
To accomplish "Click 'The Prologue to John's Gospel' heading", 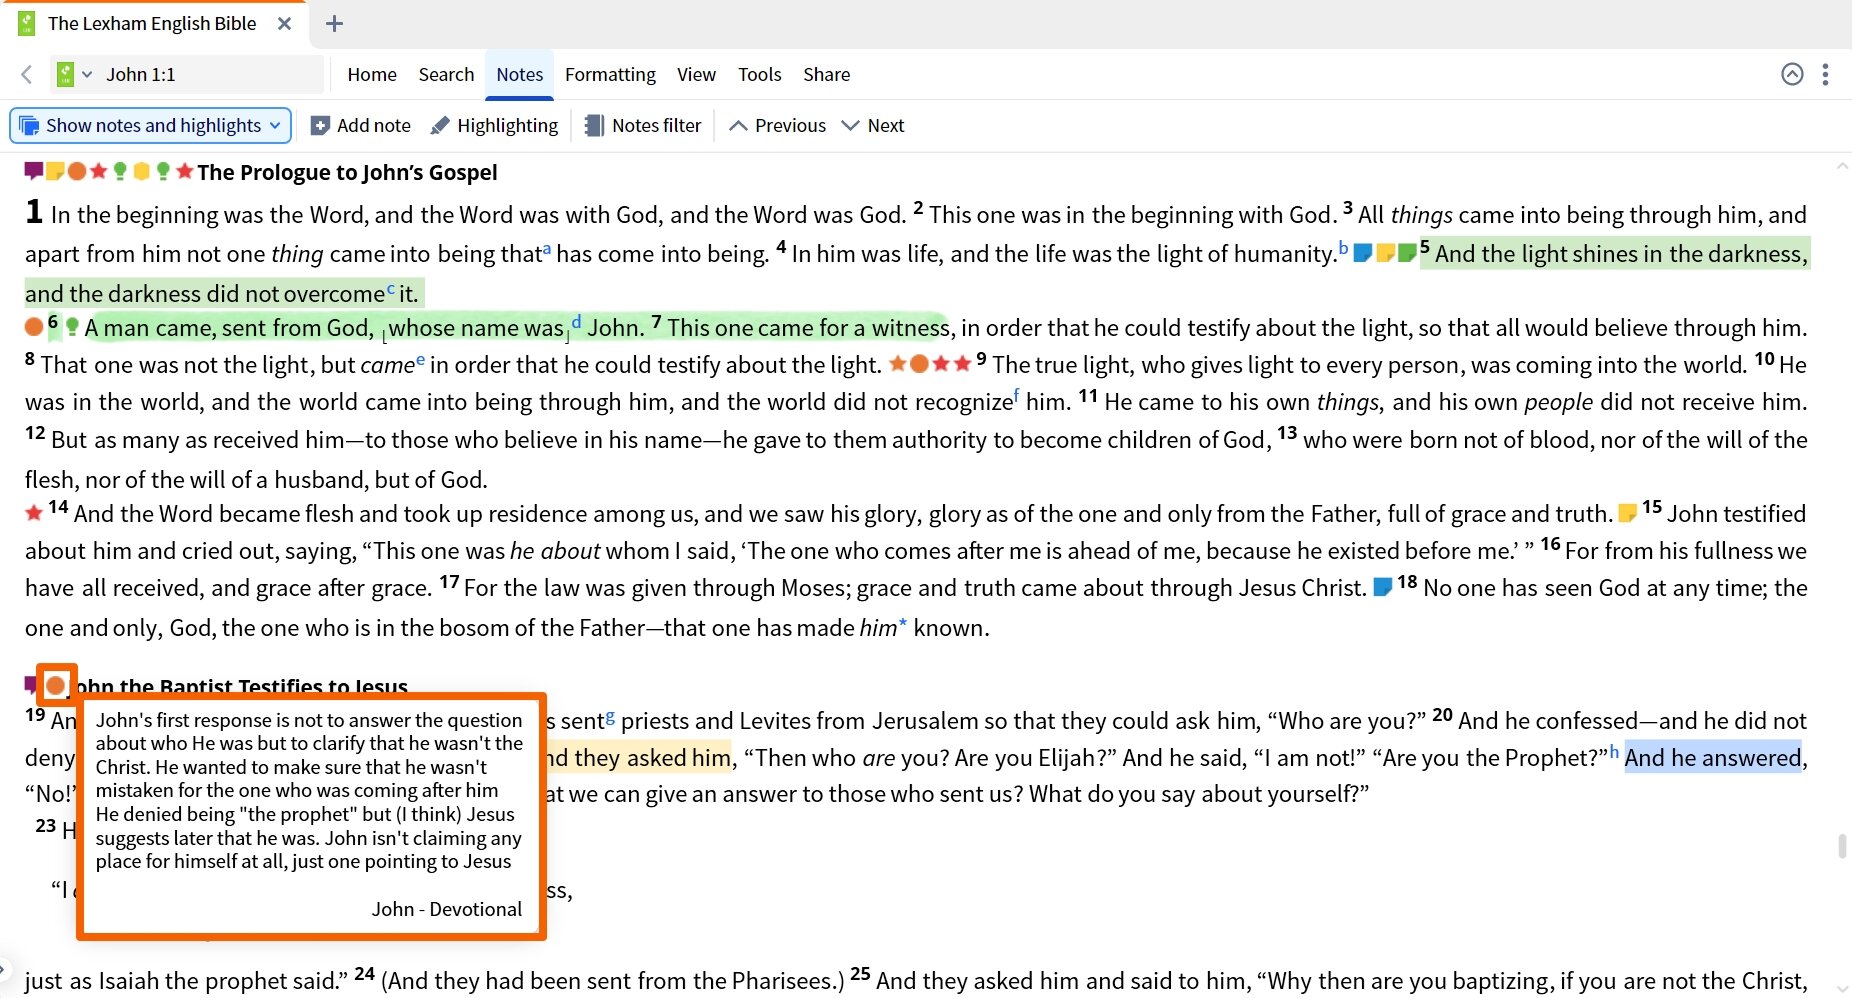I will (347, 172).
